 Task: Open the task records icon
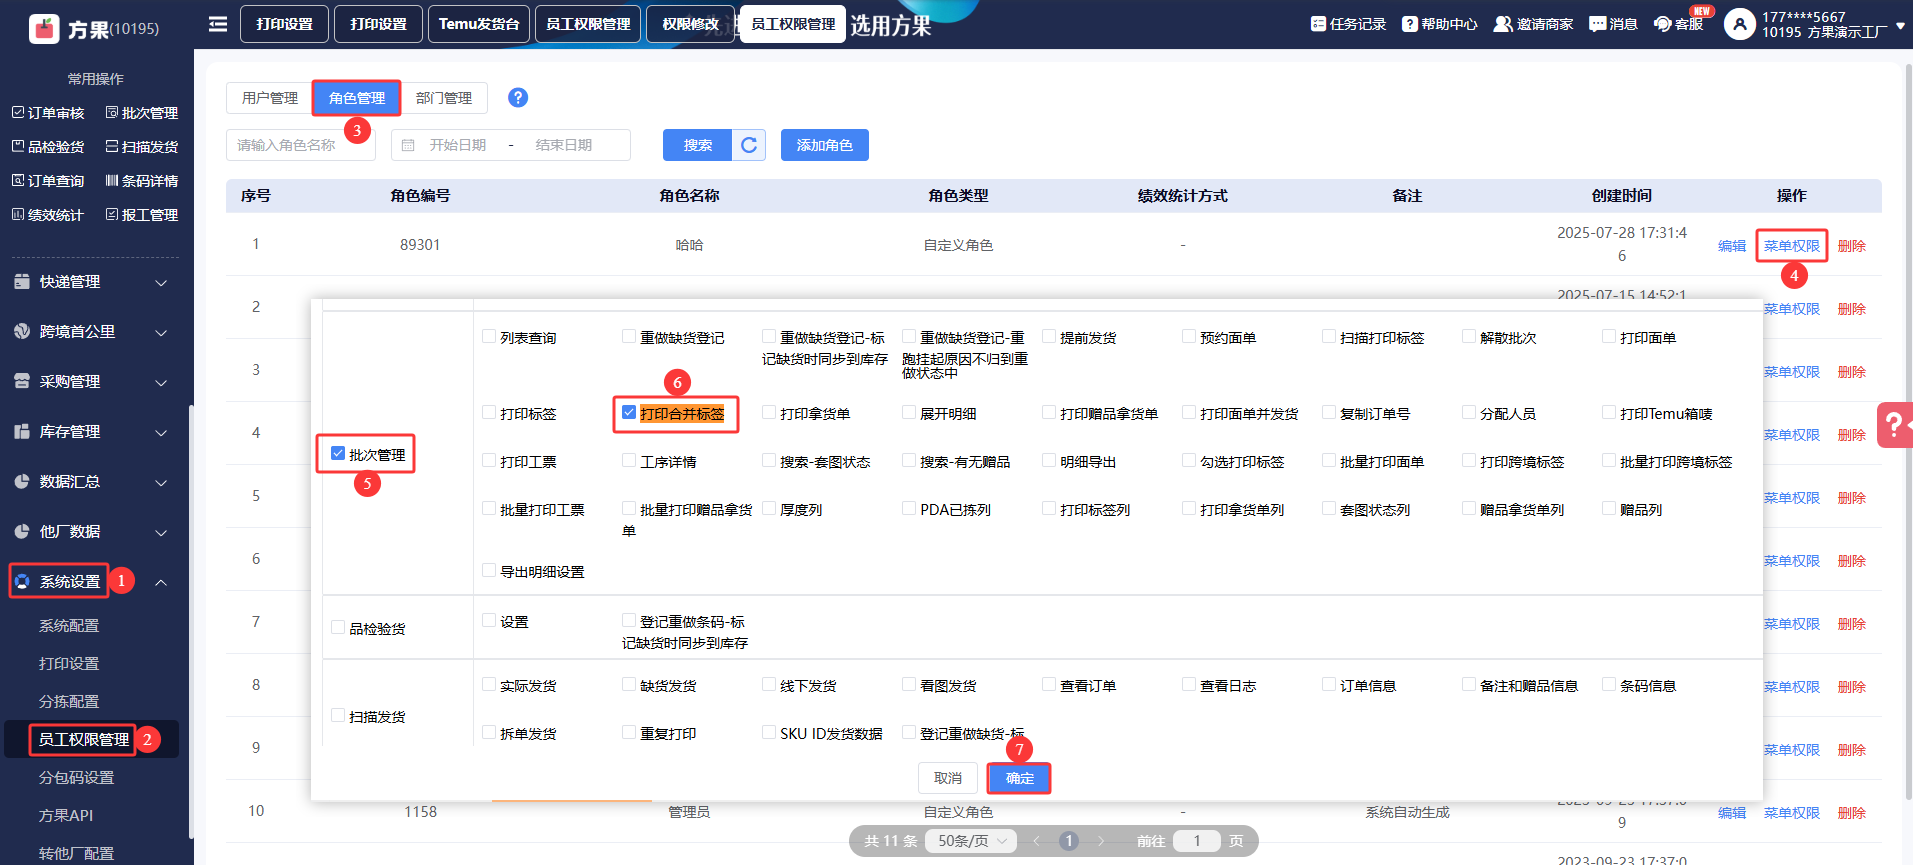[1318, 24]
